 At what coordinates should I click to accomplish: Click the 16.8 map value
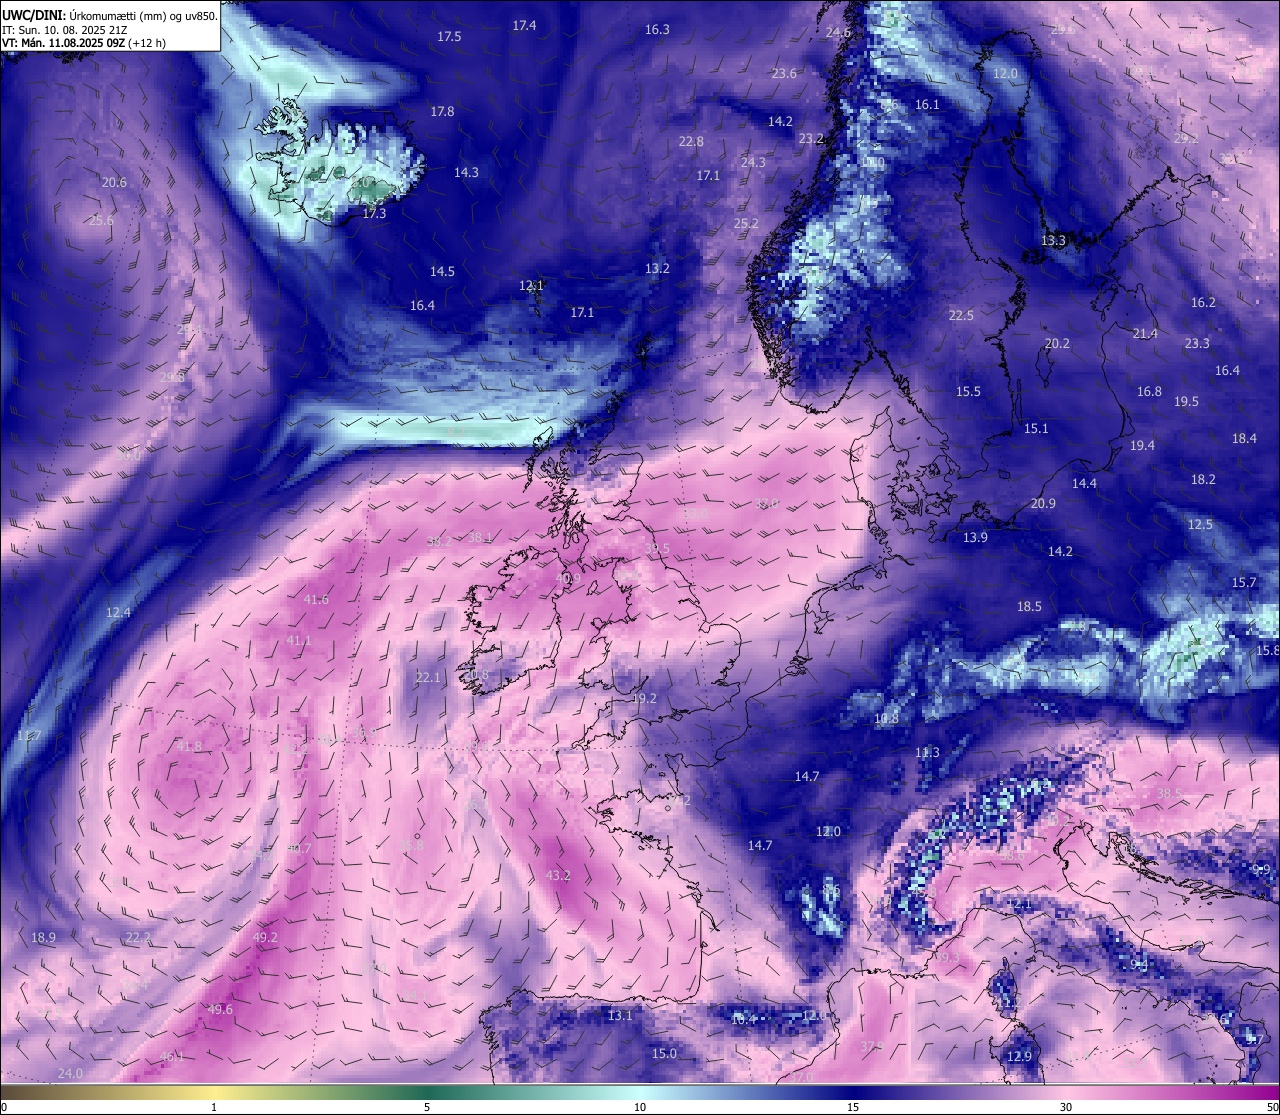pyautogui.click(x=1149, y=392)
